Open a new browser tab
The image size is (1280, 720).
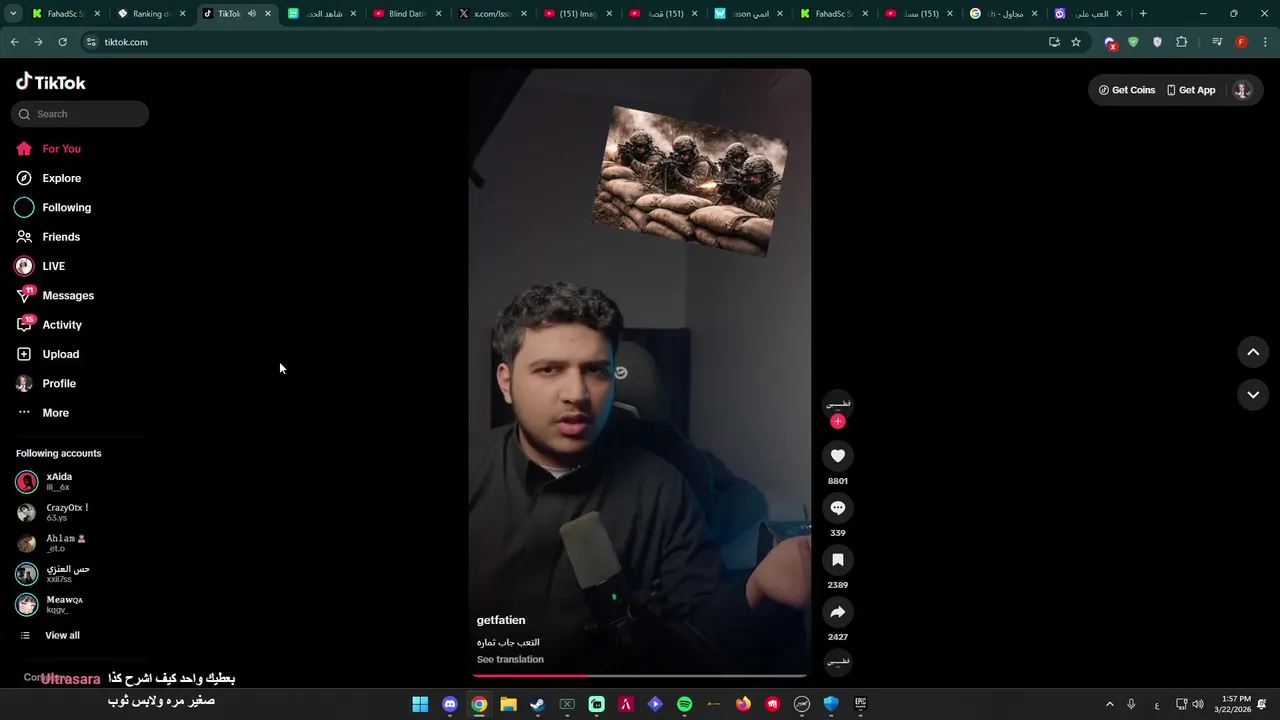coord(1143,14)
